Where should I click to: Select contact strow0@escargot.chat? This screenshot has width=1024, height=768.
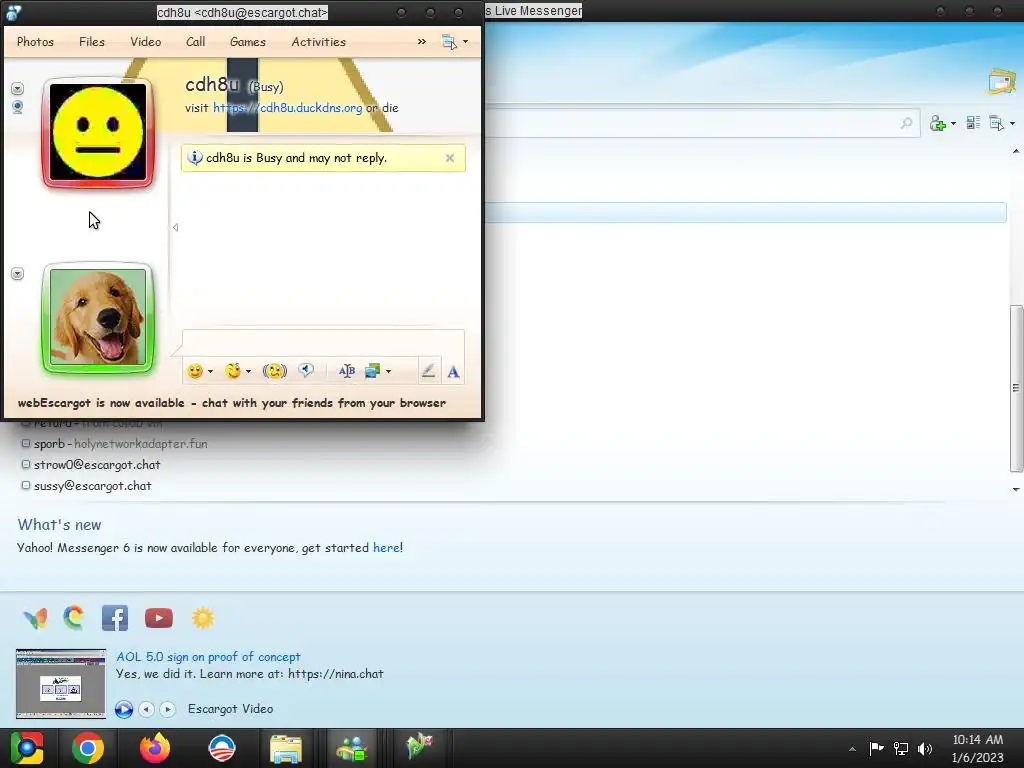(91, 464)
